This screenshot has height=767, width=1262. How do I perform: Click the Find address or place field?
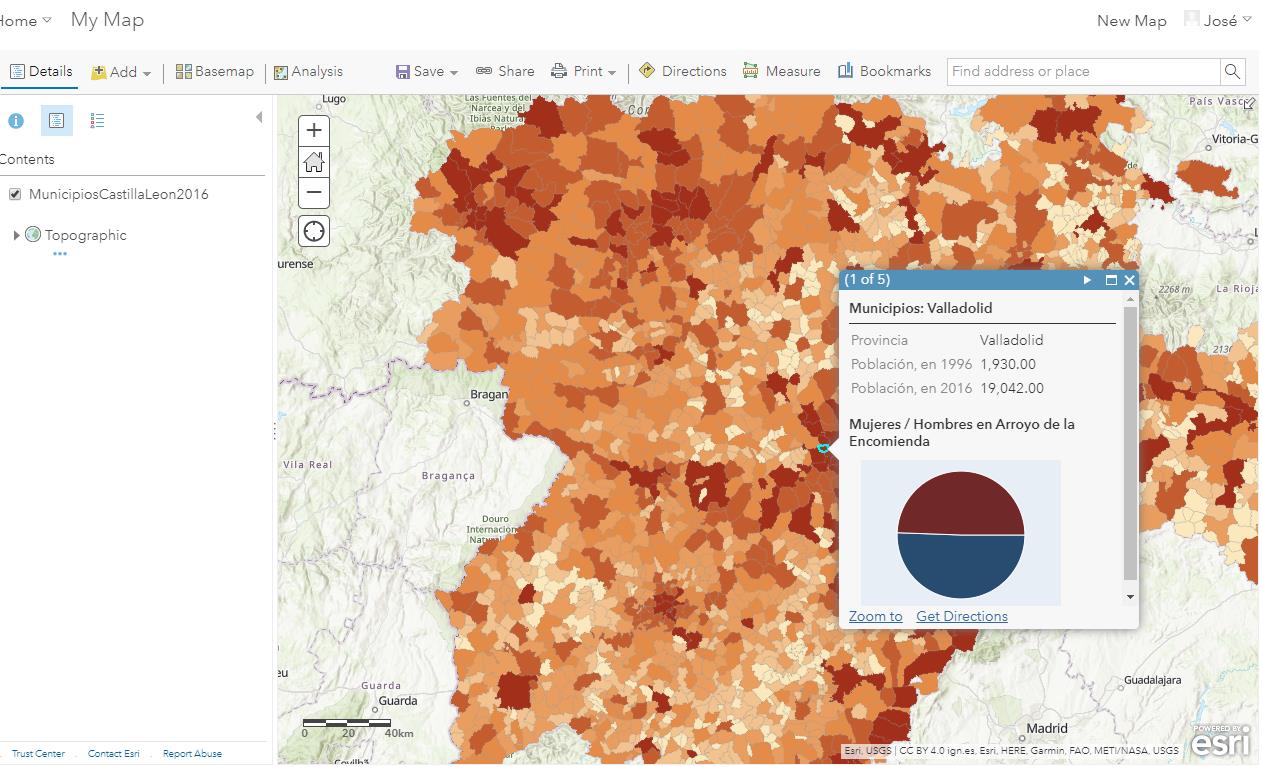coord(1082,72)
